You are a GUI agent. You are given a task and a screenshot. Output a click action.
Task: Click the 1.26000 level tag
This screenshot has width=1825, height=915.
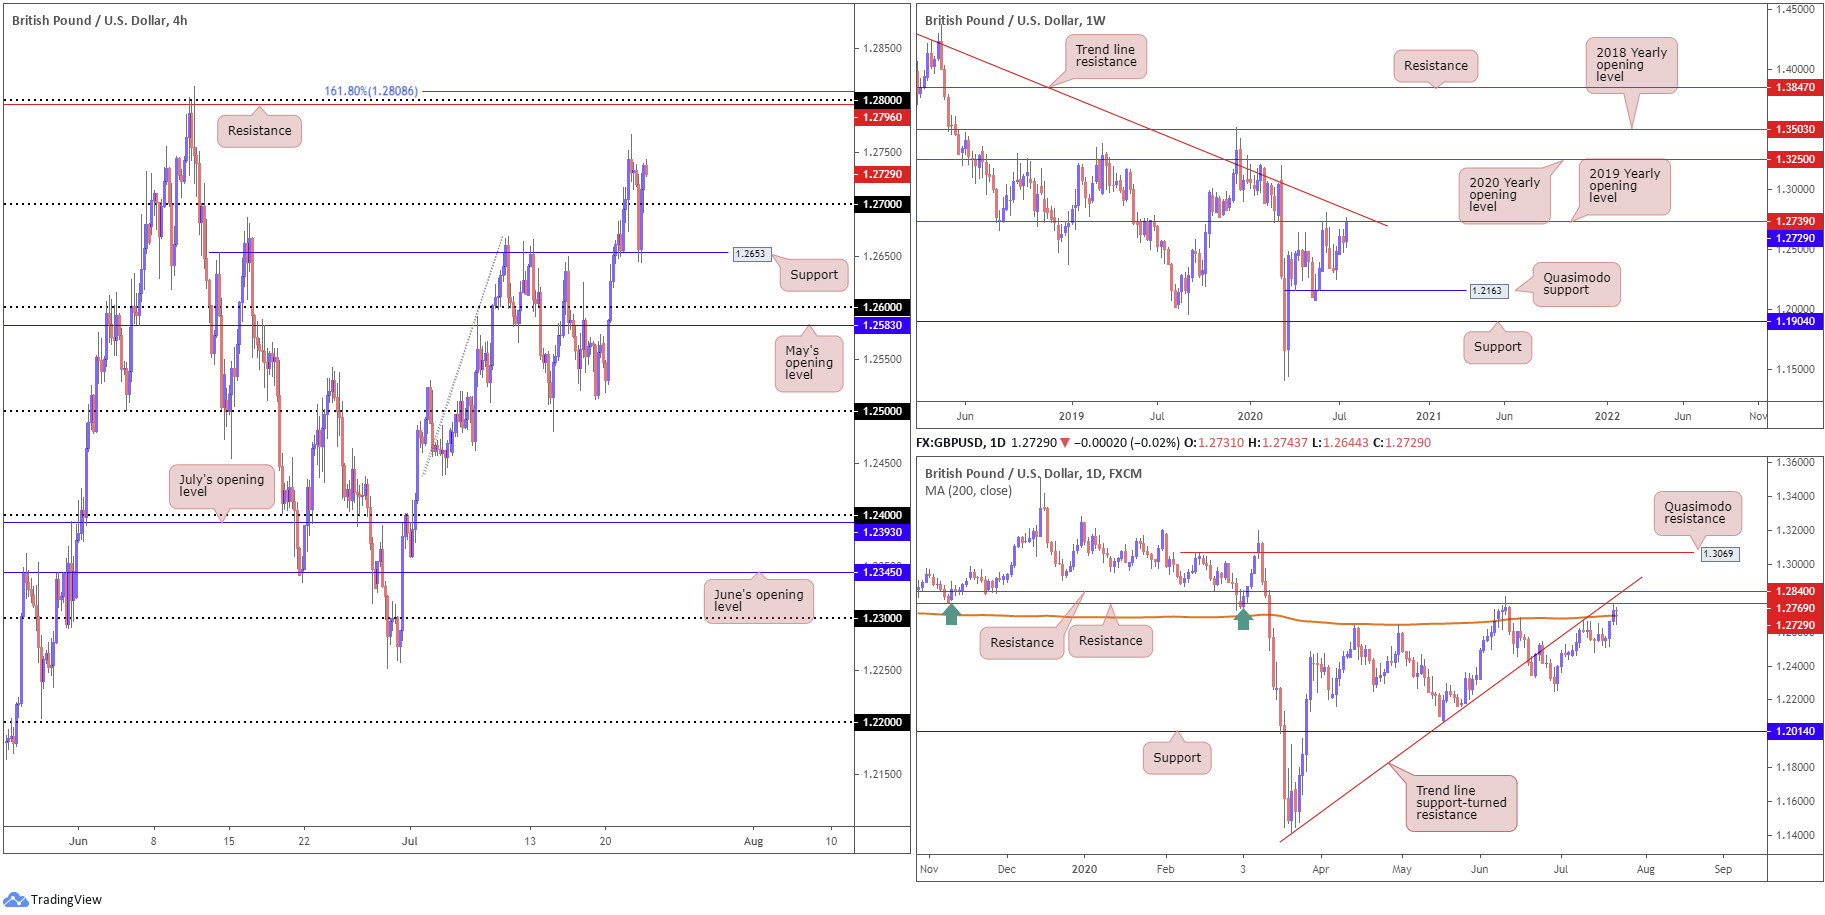(x=882, y=307)
